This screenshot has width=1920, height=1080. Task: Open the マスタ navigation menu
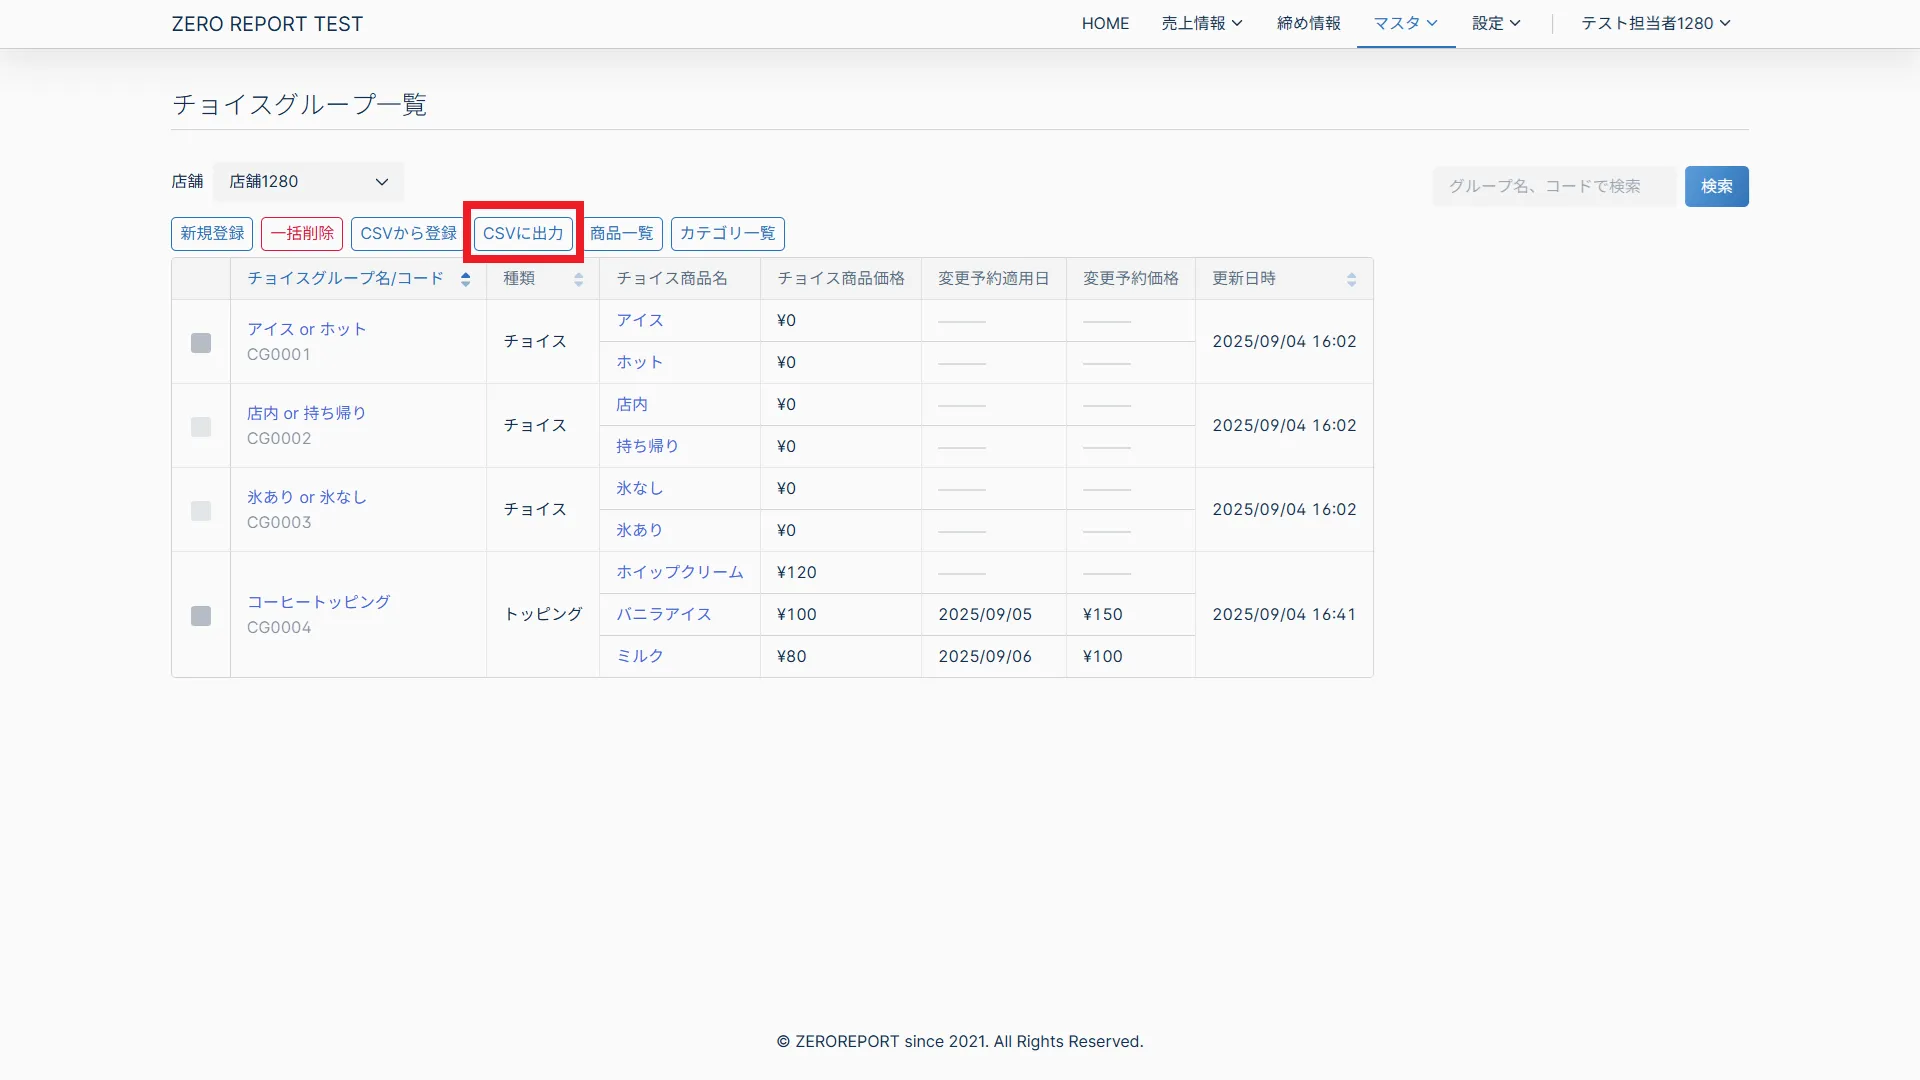coord(1405,23)
